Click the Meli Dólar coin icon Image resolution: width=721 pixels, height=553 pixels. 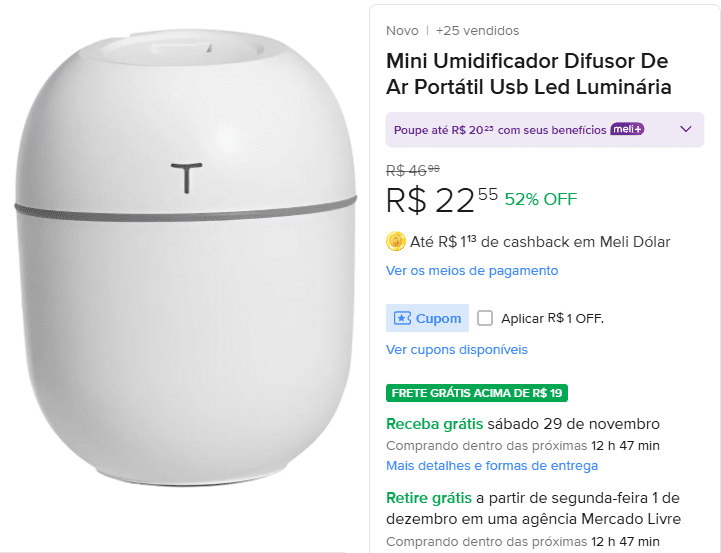click(395, 242)
